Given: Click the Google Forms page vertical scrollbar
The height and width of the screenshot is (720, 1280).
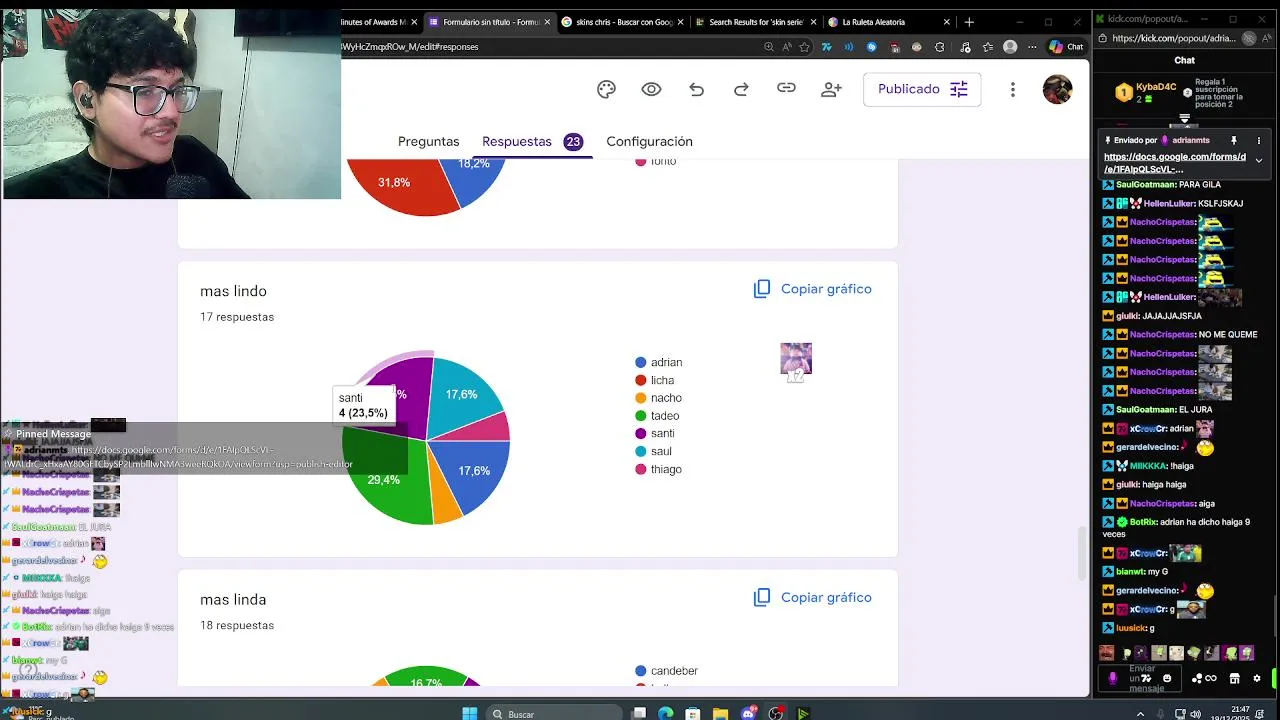Looking at the screenshot, I should [x=1083, y=552].
